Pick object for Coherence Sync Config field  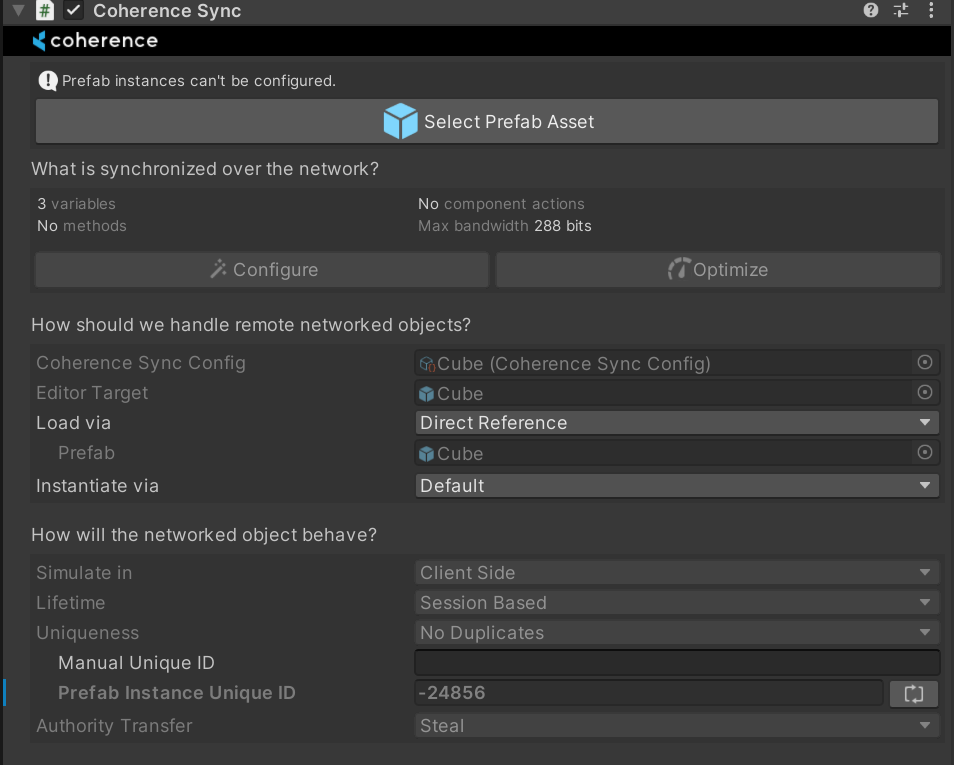(925, 363)
